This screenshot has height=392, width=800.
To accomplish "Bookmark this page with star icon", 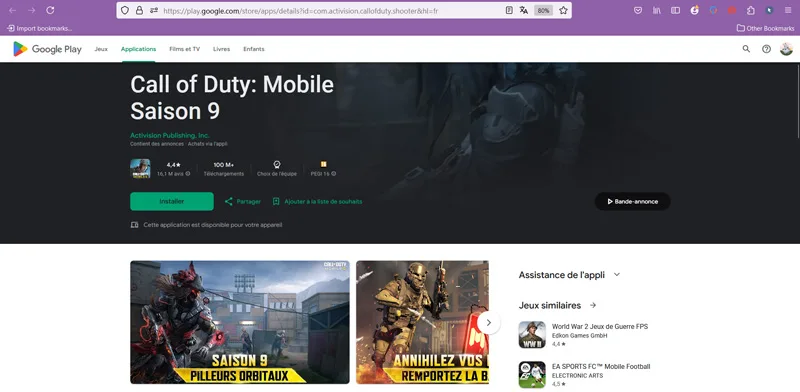I will [x=563, y=10].
